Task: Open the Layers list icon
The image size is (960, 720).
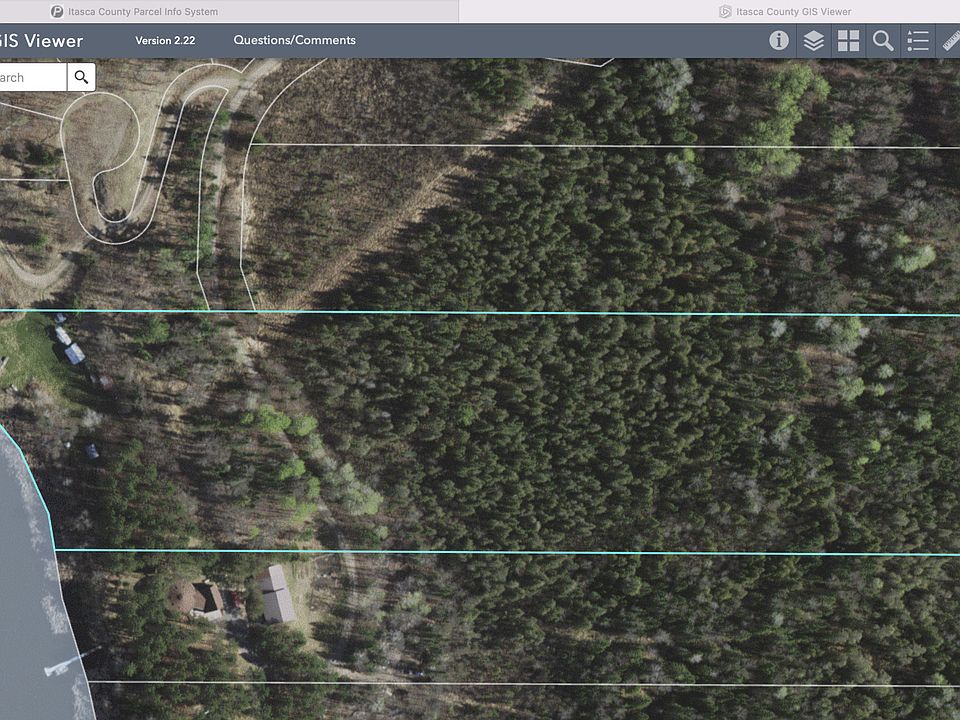Action: tap(814, 41)
